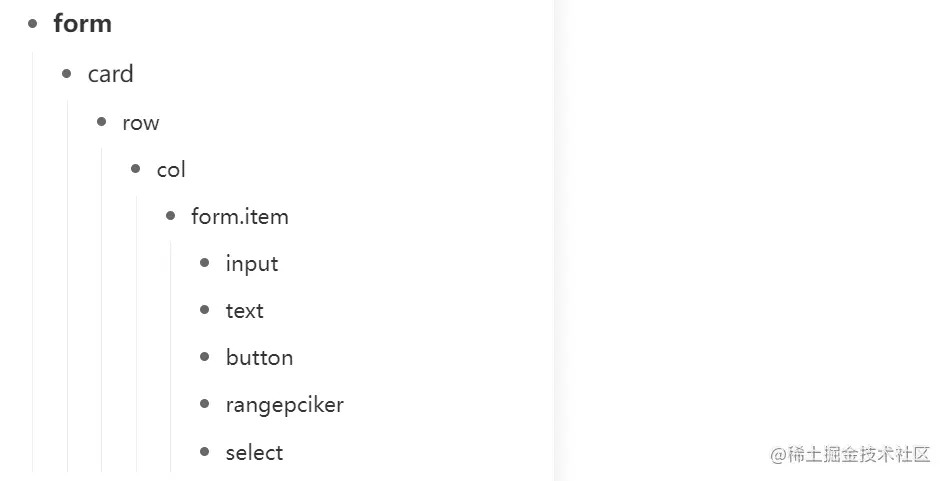
Task: Select the form.item node
Action: tap(240, 217)
